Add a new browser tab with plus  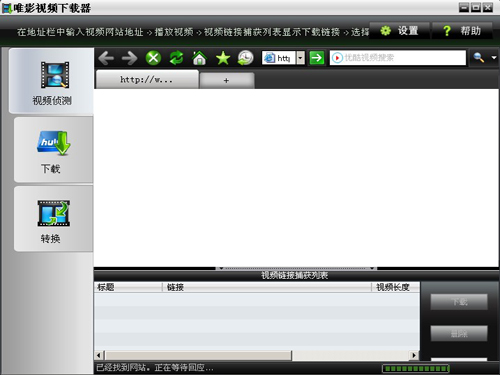click(227, 81)
